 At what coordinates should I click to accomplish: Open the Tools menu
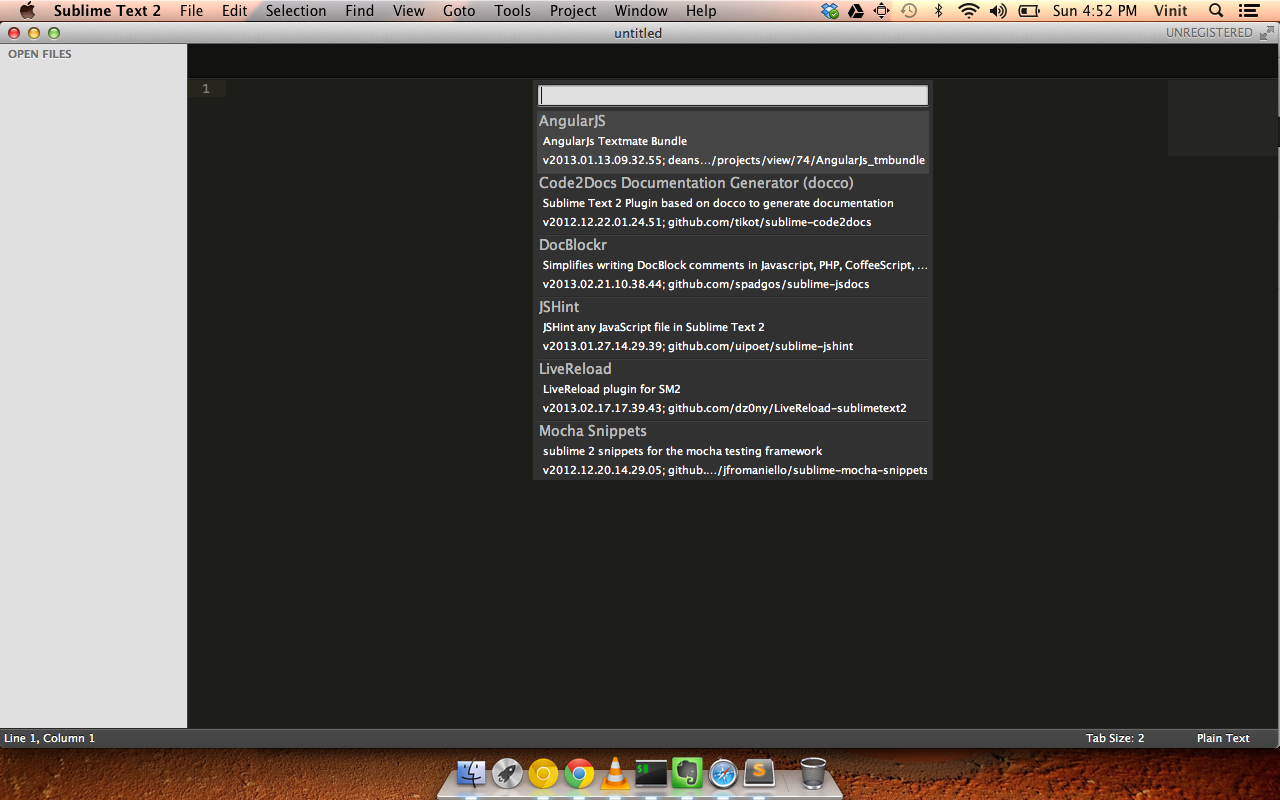click(512, 11)
